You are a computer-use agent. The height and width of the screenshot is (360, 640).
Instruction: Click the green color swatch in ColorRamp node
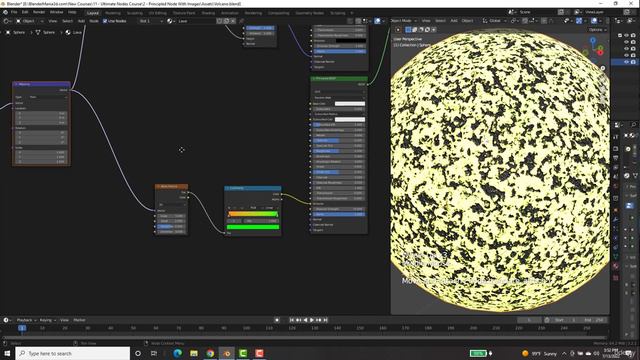(x=253, y=227)
